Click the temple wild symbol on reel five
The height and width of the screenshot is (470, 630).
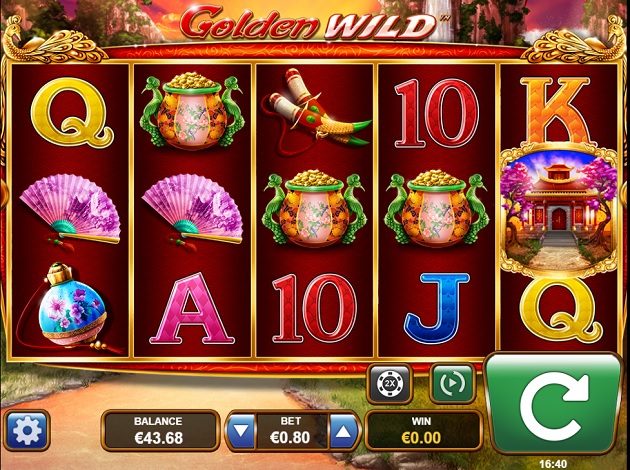pyautogui.click(x=559, y=212)
